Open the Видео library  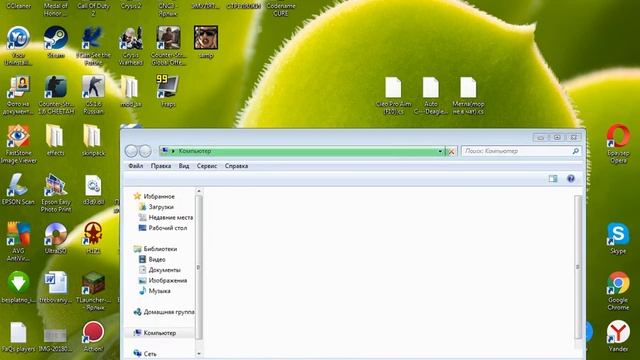pyautogui.click(x=152, y=260)
